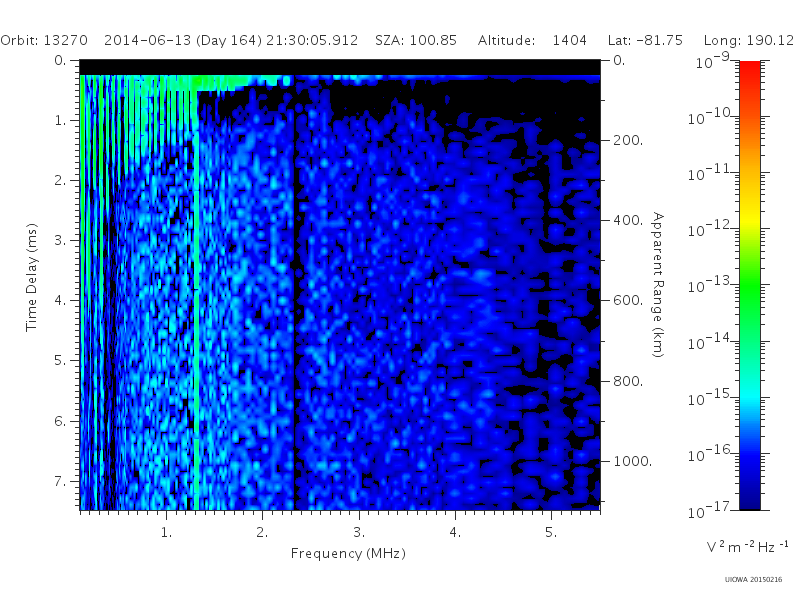Image resolution: width=800 pixels, height=600 pixels.
Task: Click the Time Delay (ms) axis title
Action: (x=32, y=277)
